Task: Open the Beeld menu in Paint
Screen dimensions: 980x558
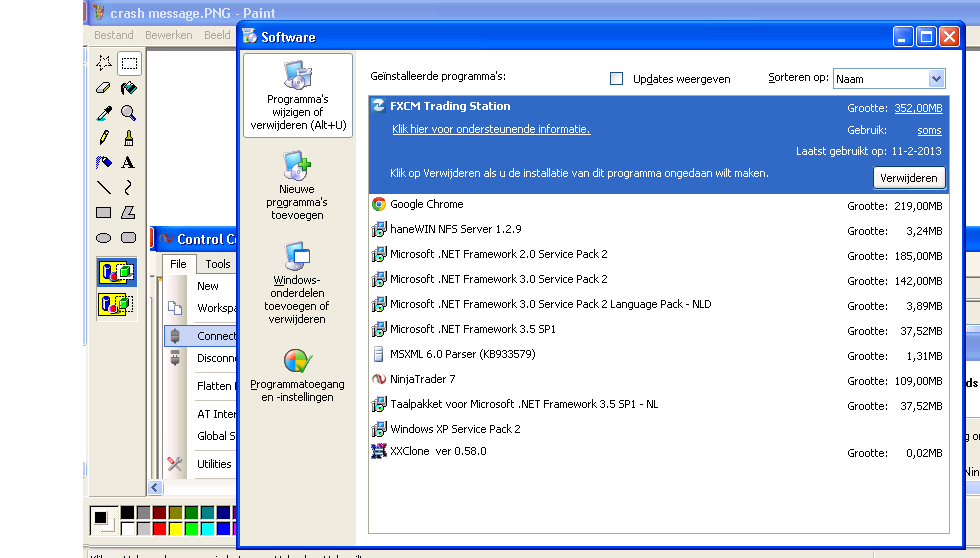Action: coord(217,35)
